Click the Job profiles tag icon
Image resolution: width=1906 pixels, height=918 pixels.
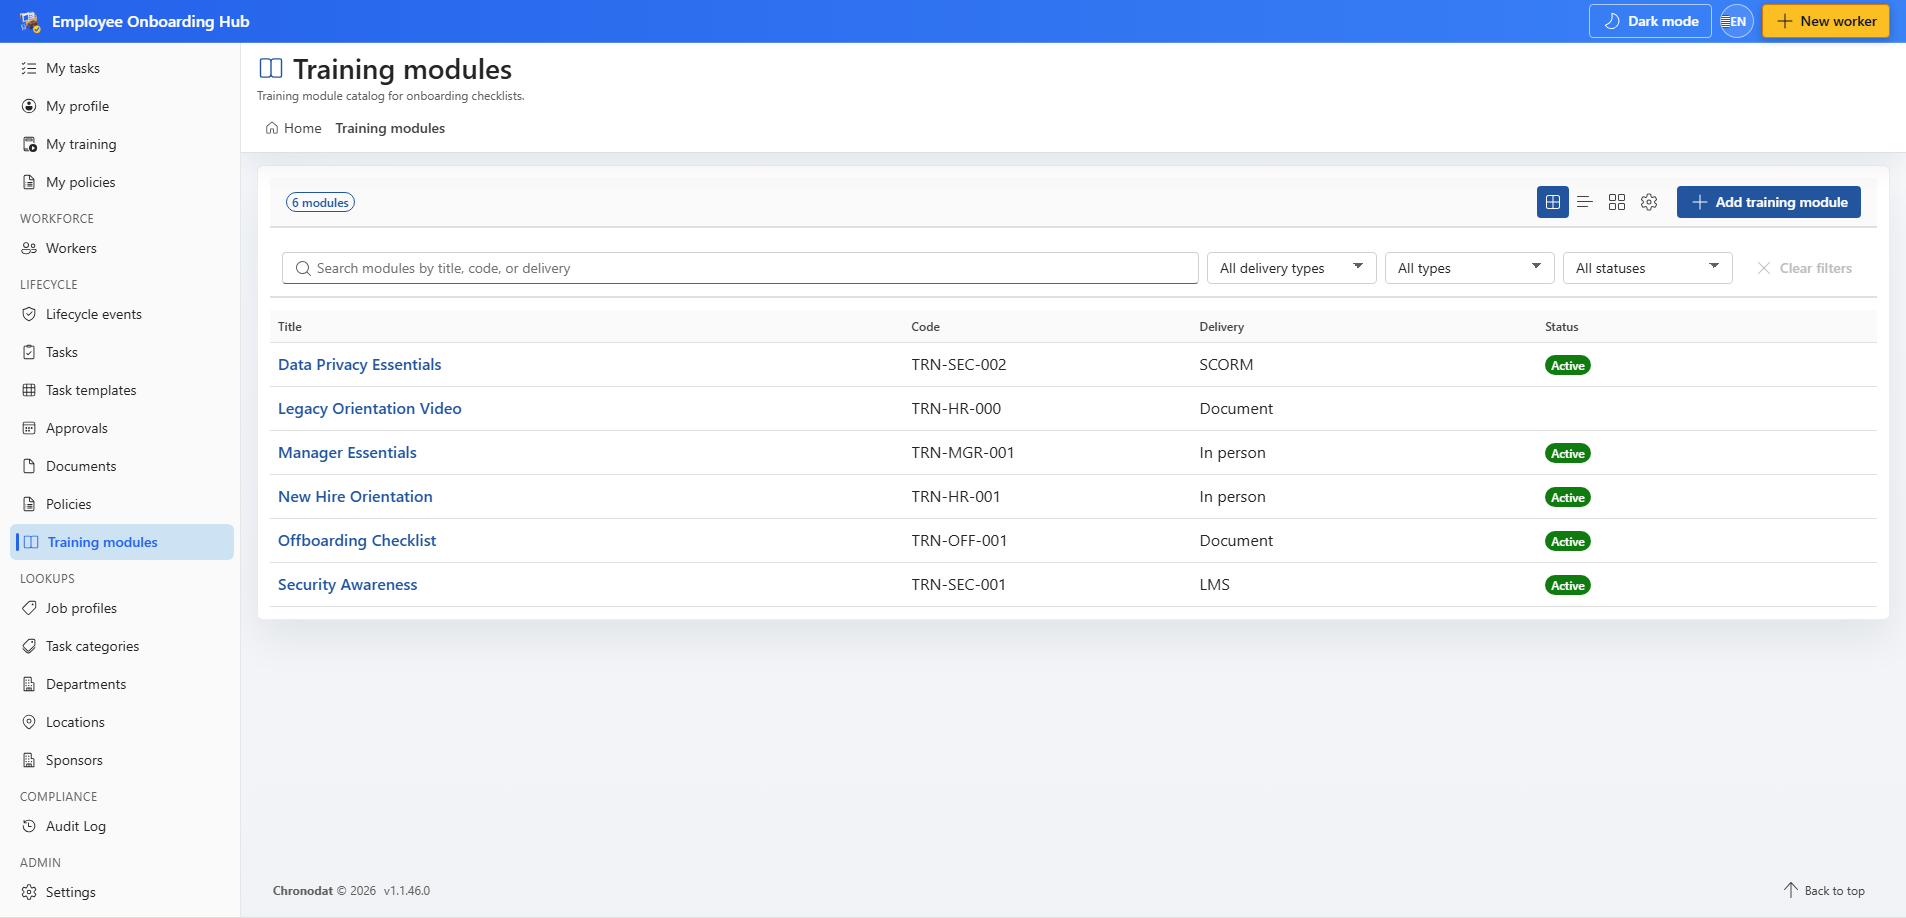(x=29, y=608)
